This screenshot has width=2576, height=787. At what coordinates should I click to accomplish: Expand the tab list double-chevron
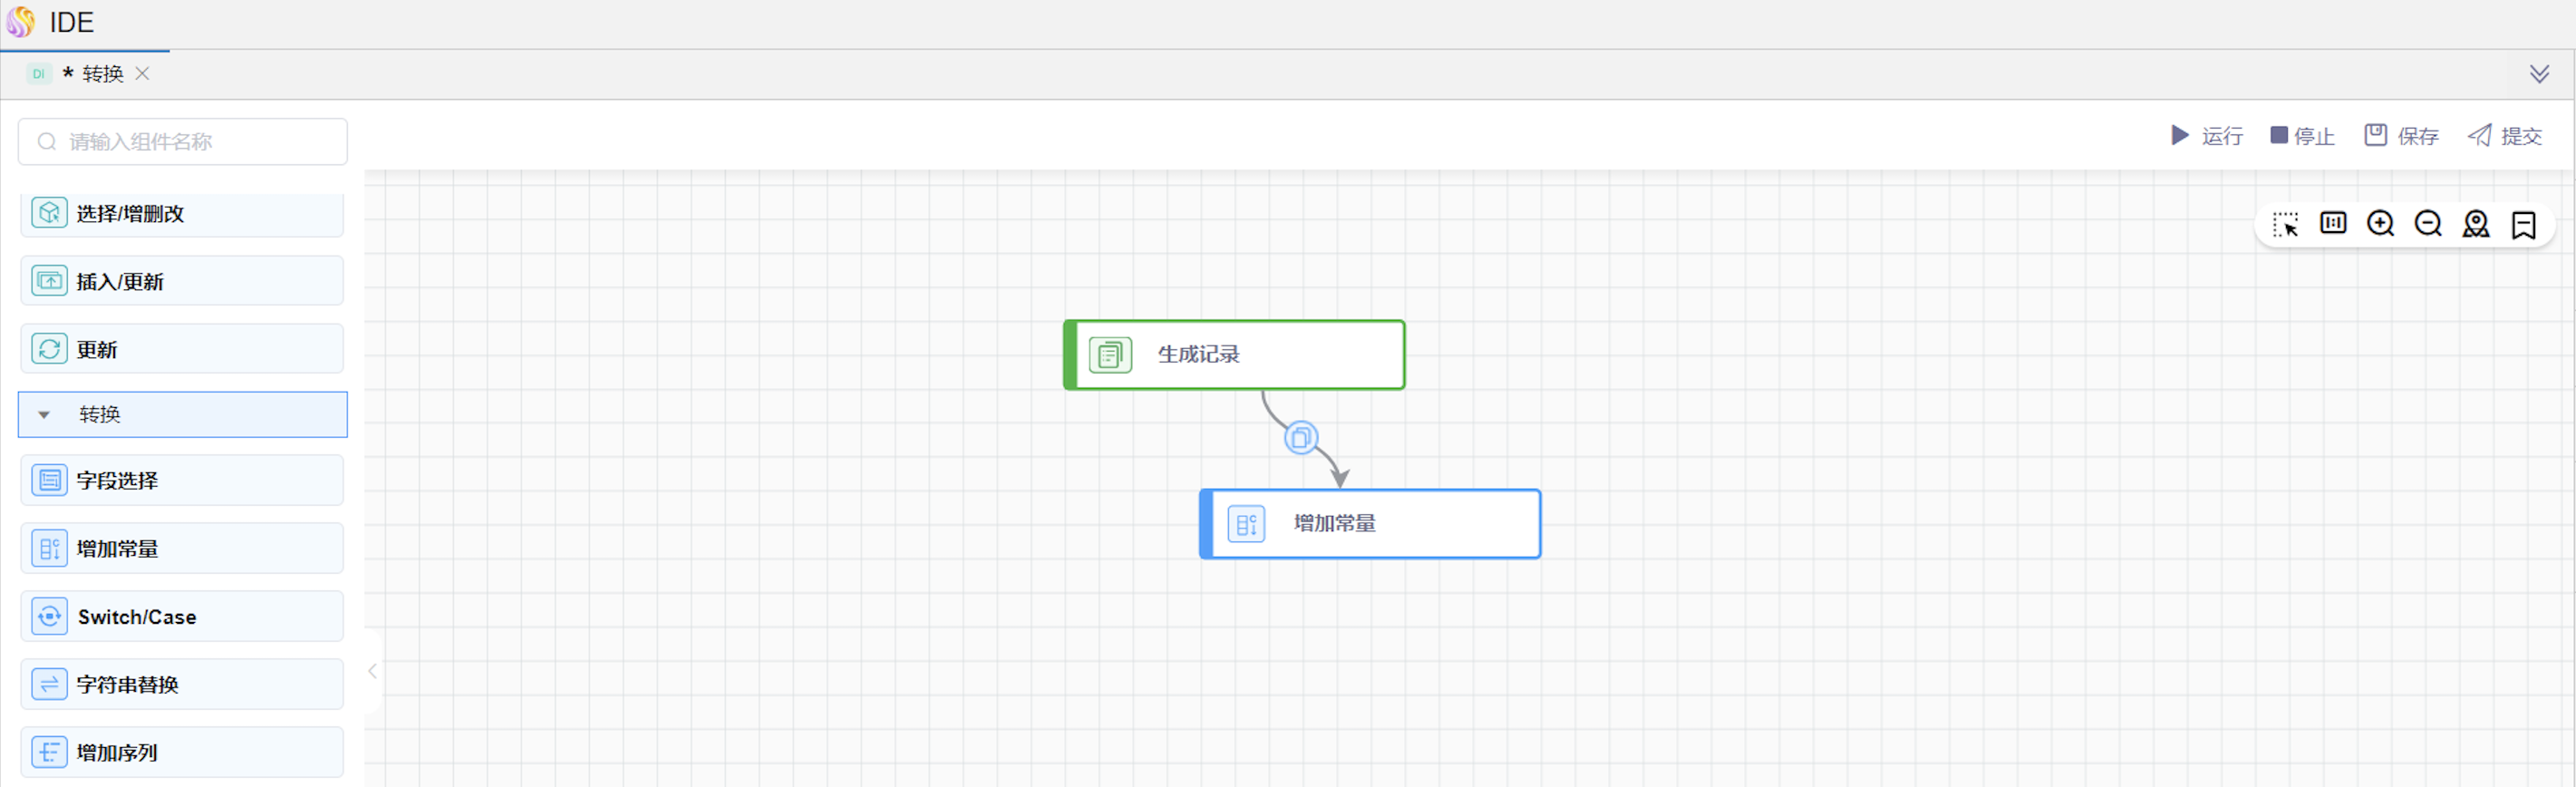(2539, 74)
